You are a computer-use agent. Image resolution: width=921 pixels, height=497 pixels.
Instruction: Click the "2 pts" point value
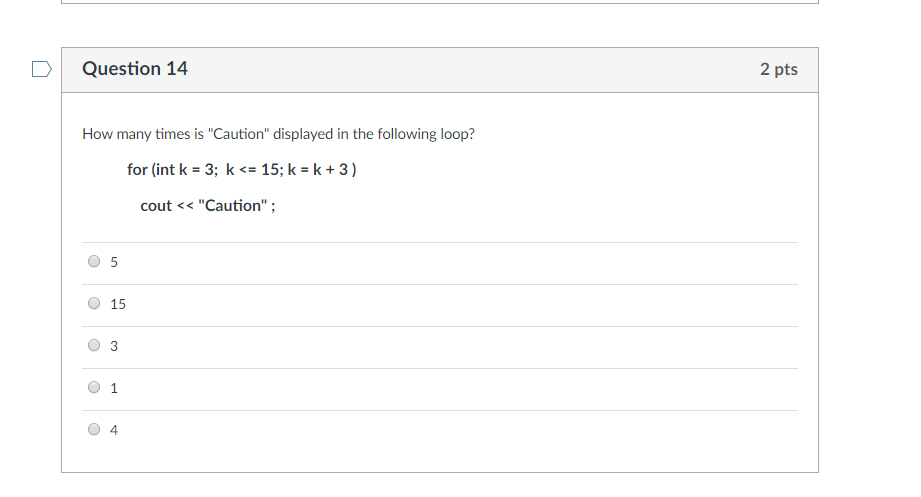778,69
